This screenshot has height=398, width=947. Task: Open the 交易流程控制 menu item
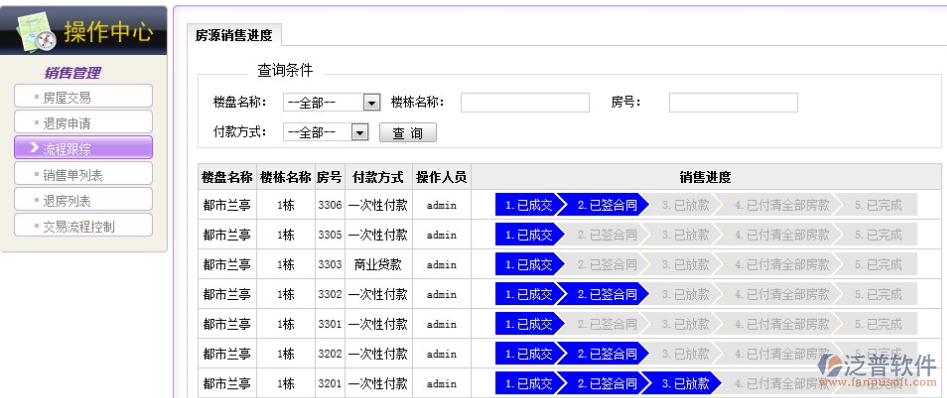(83, 226)
